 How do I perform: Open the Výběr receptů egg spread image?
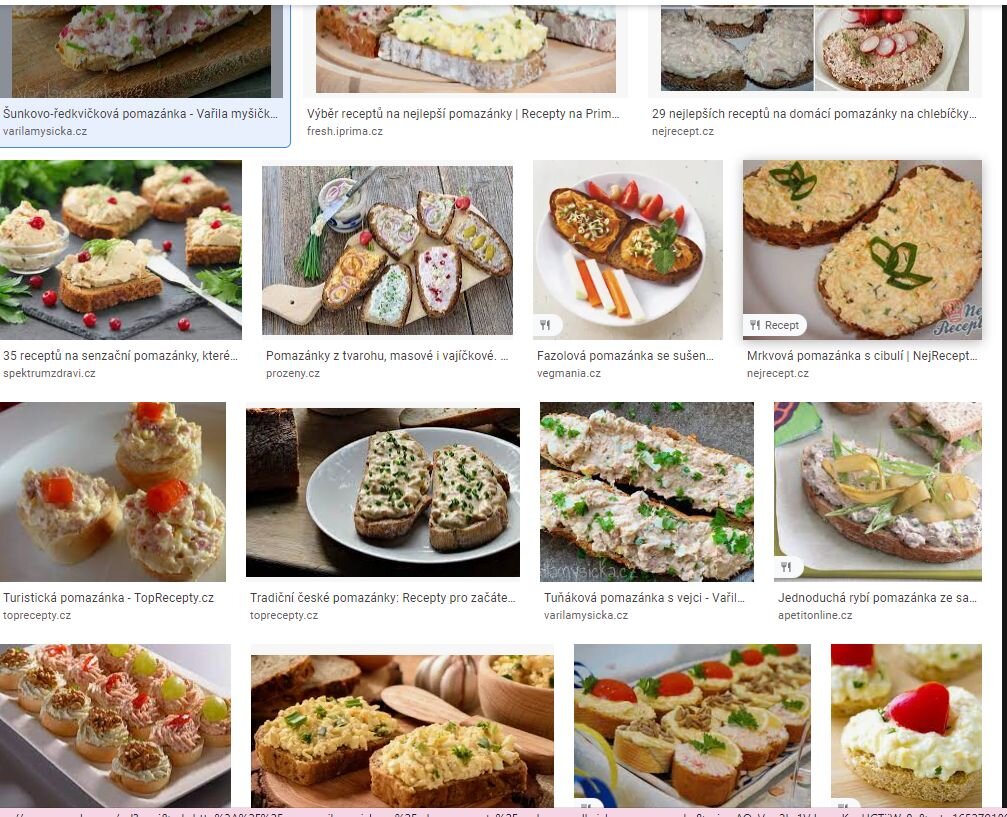(x=466, y=49)
